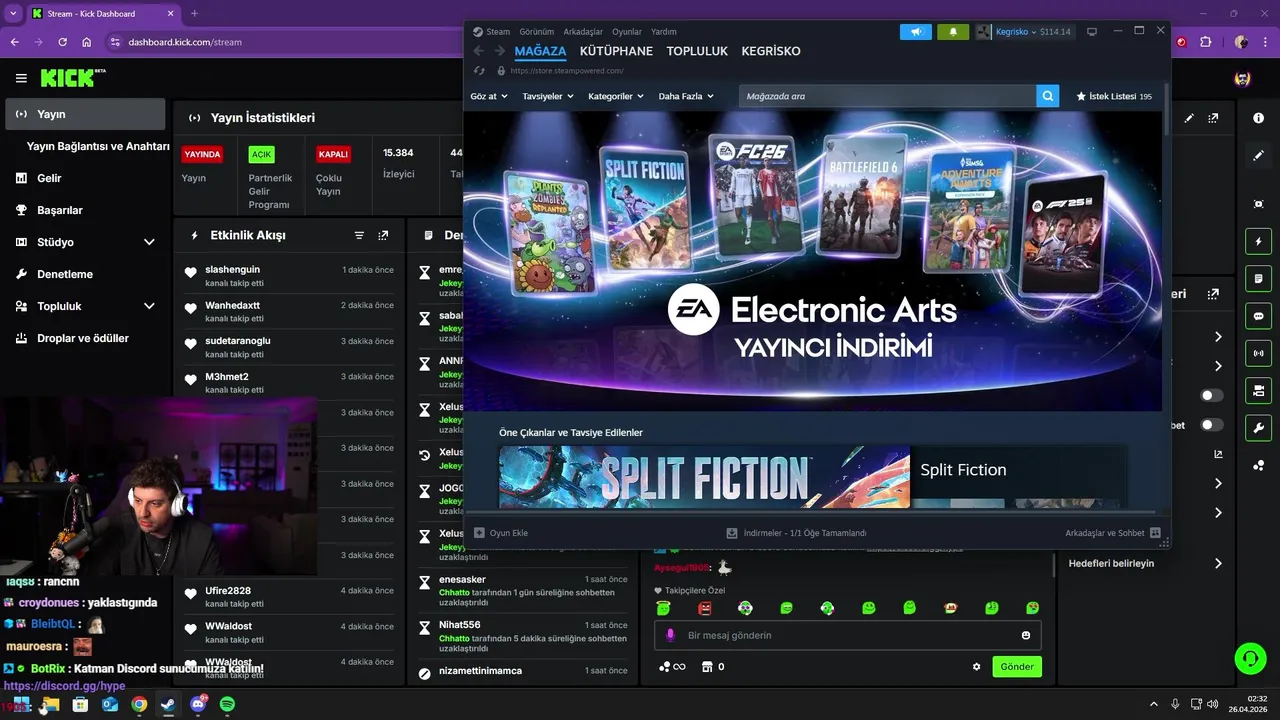
Task: Open the Daha Fazla dropdown in Steam
Action: [x=686, y=96]
